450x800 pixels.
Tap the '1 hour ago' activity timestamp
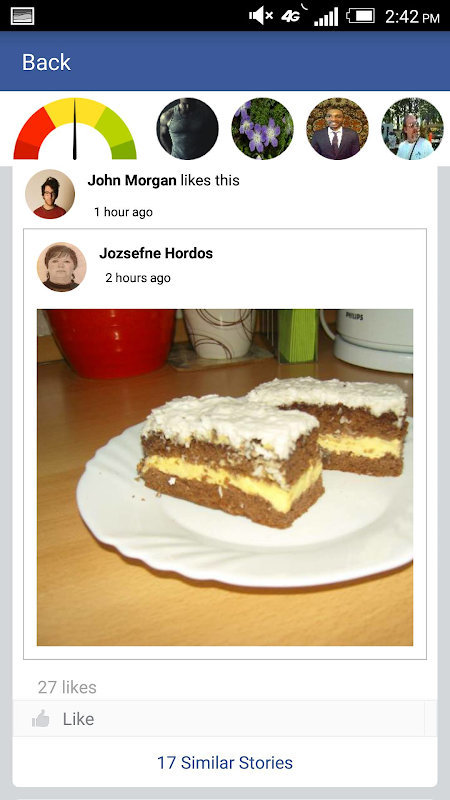coord(123,212)
